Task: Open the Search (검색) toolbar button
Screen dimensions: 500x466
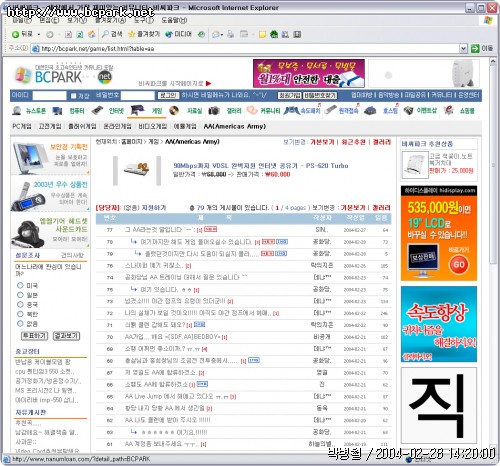Action: [112, 34]
